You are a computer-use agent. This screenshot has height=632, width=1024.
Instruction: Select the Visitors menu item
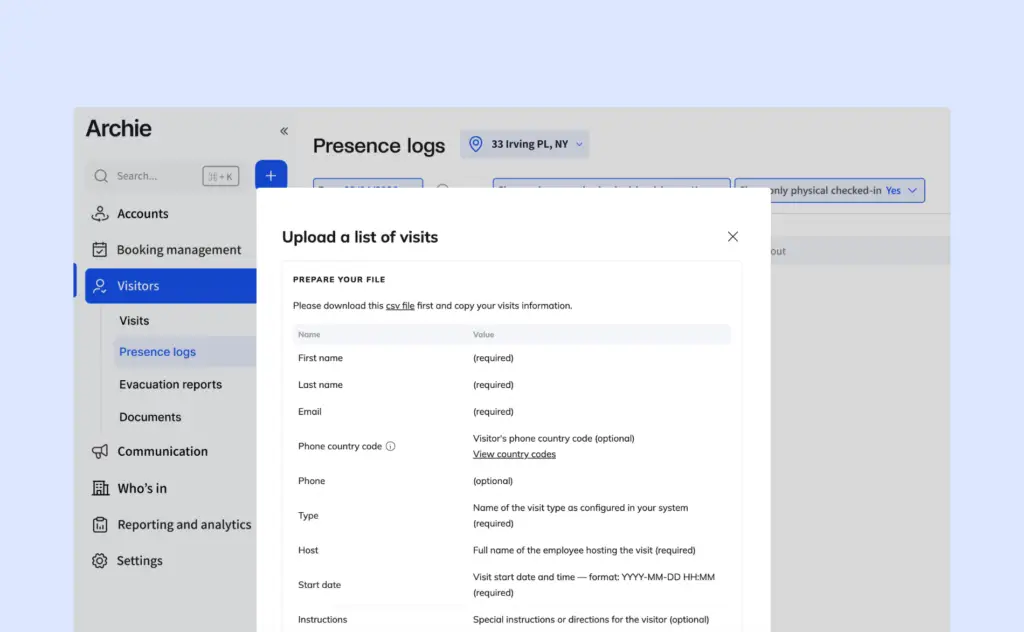tap(170, 286)
